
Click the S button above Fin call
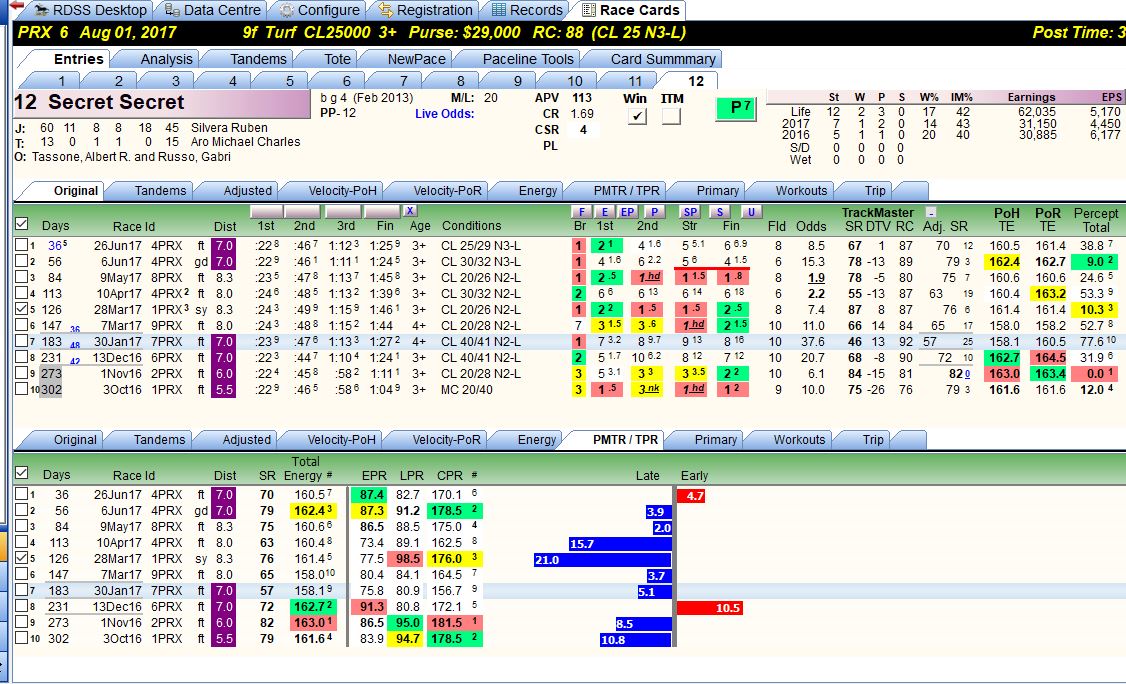click(x=720, y=211)
